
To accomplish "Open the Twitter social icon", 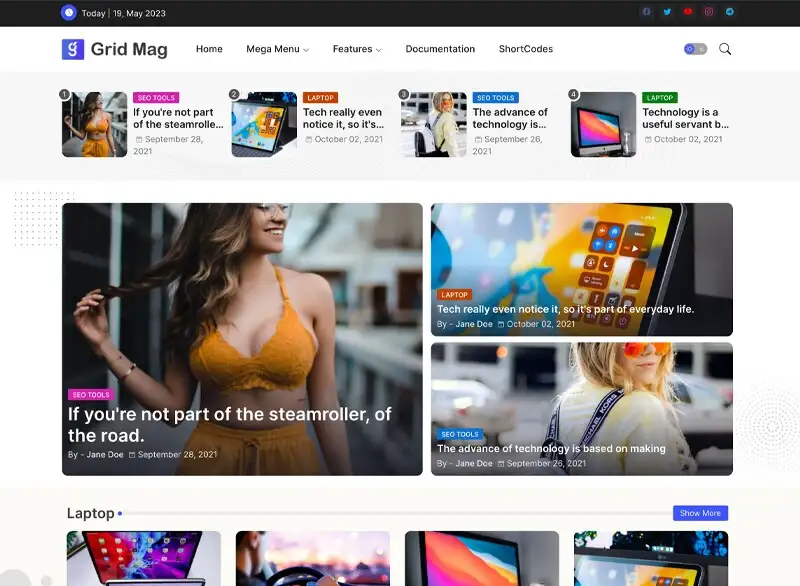I will (667, 12).
